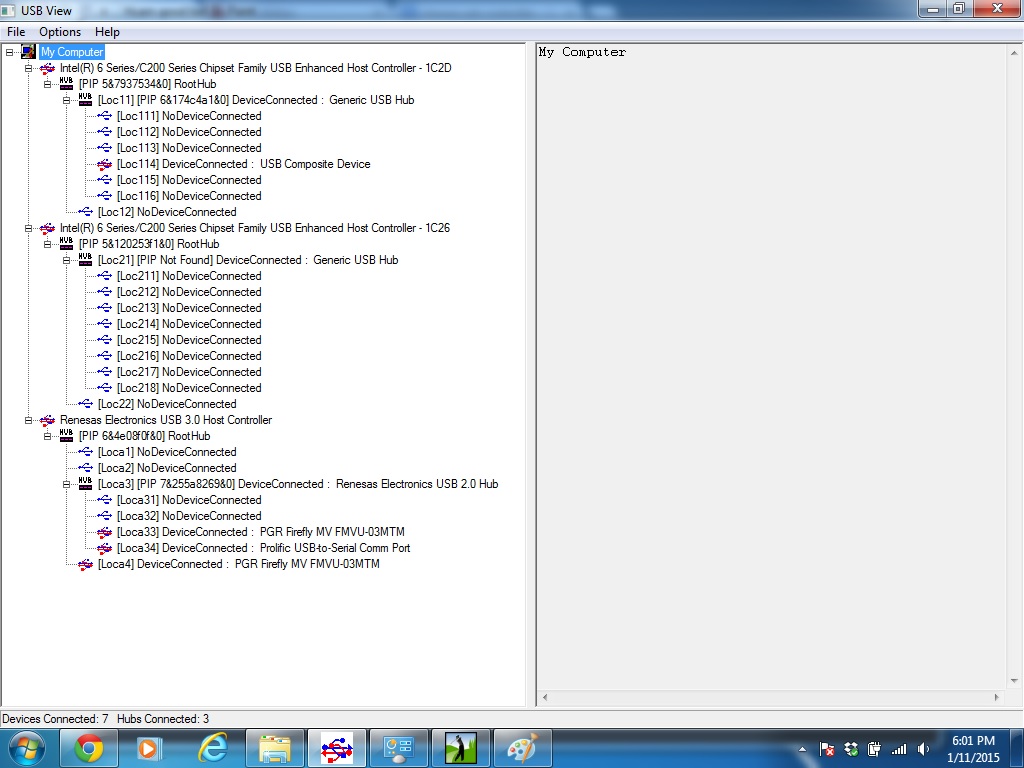
Task: Click the device icon for Loc114 USB Composite Device
Action: [x=104, y=164]
